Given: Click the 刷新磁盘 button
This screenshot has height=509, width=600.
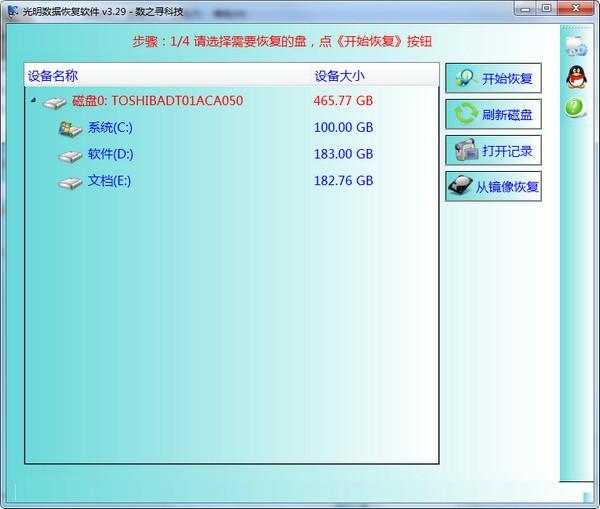Looking at the screenshot, I should 493,114.
